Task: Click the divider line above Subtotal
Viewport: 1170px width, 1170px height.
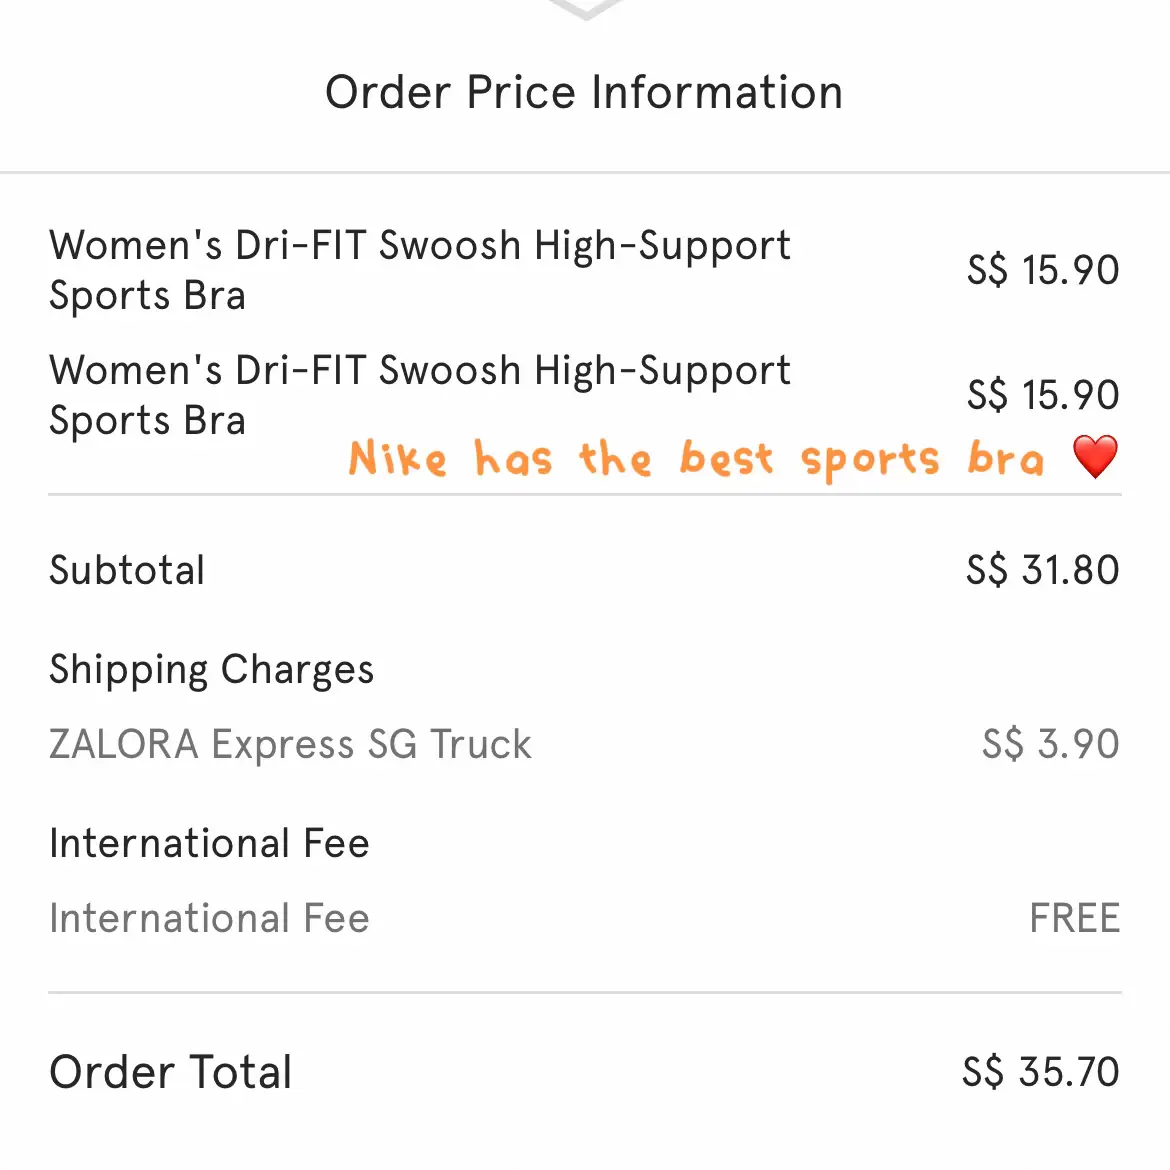Action: [584, 494]
